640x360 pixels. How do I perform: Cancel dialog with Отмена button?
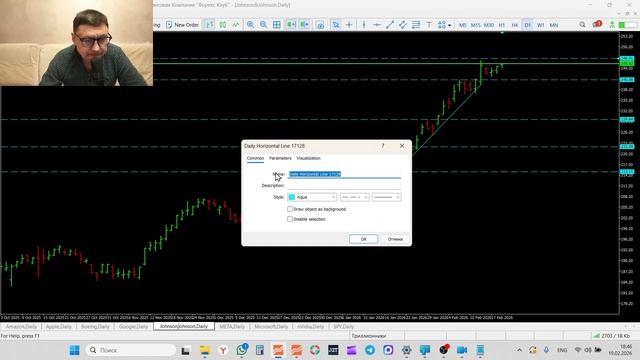[395, 239]
